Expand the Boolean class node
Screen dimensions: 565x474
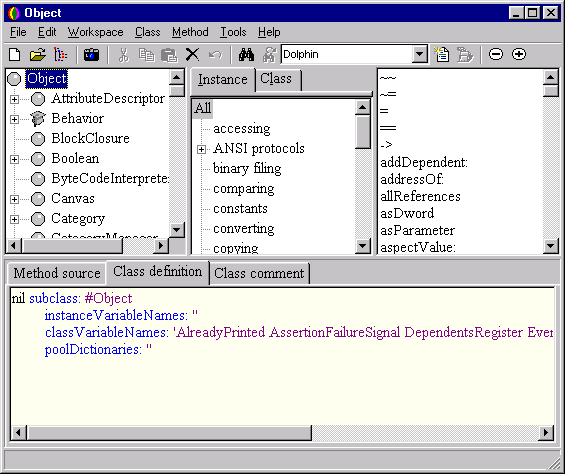coord(14,159)
